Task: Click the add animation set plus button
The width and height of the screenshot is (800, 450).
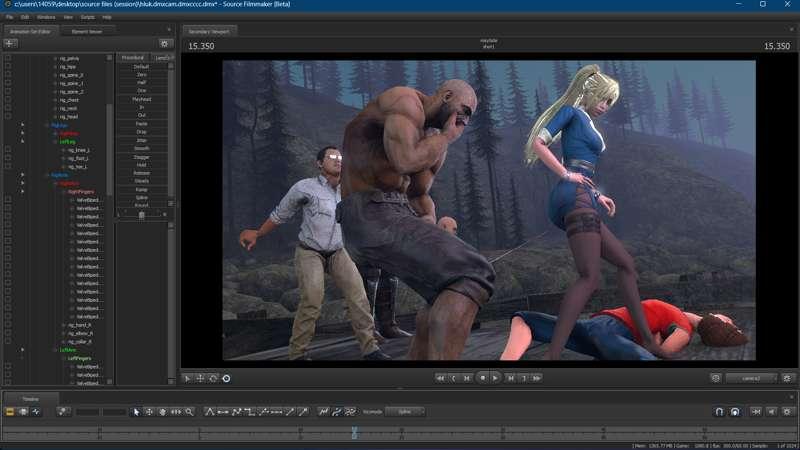Action: click(10, 43)
